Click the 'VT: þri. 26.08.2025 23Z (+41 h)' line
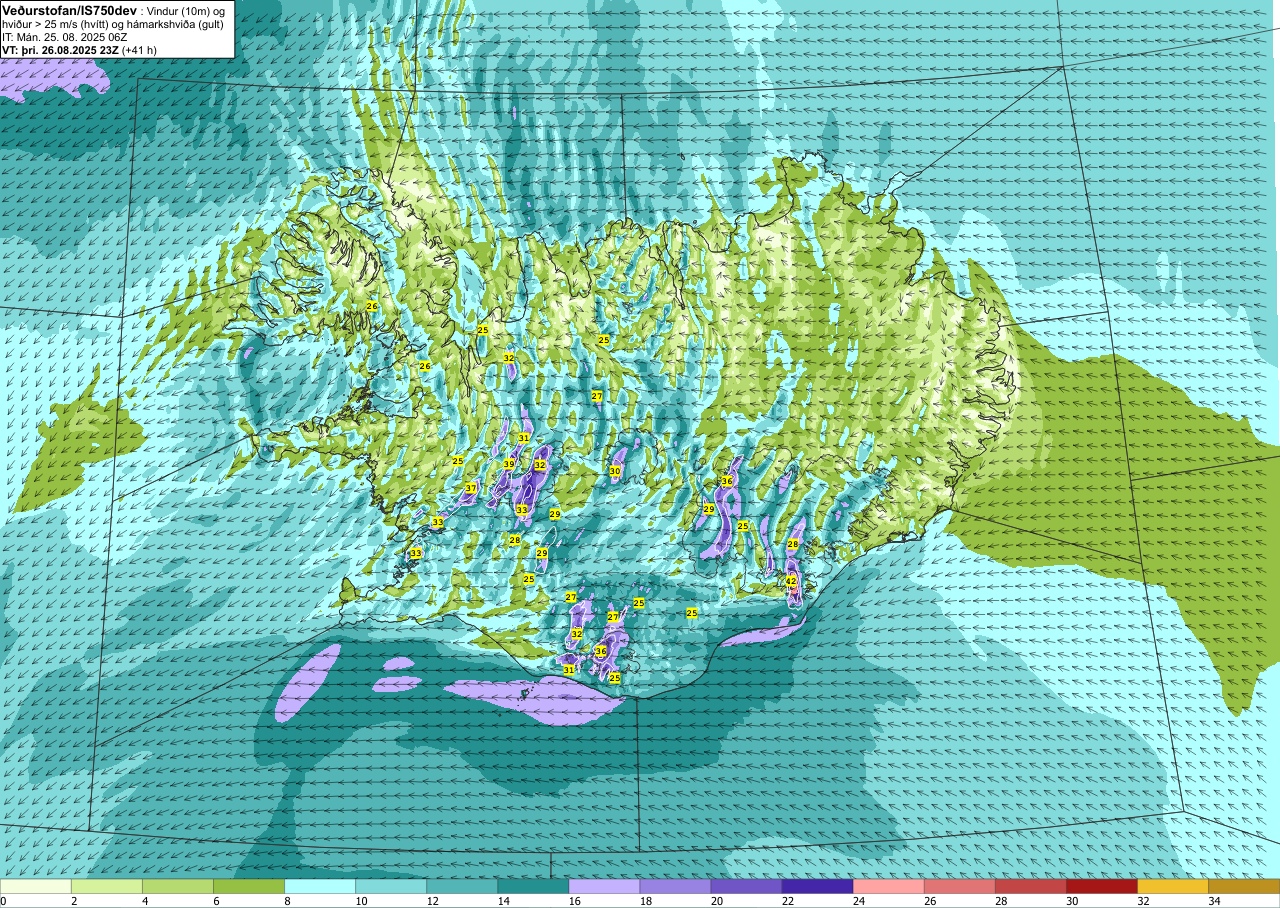The width and height of the screenshot is (1280, 908). point(79,49)
